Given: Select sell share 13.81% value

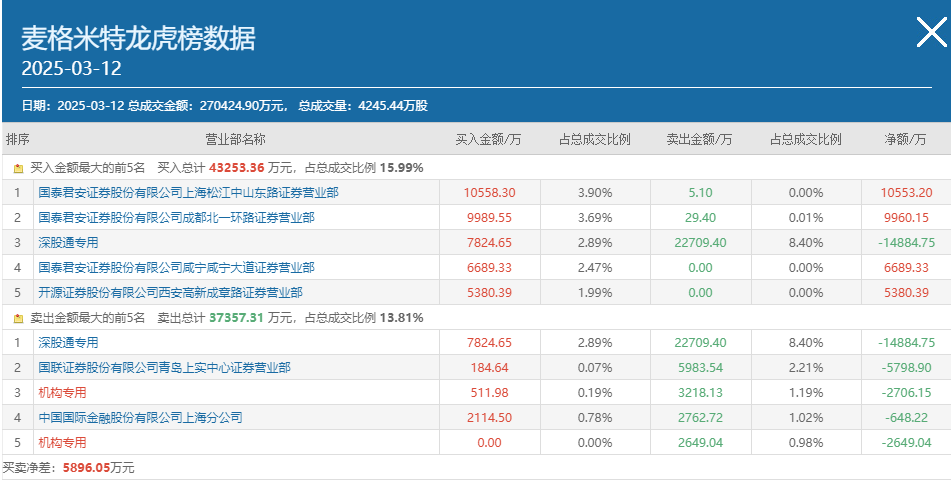Looking at the screenshot, I should point(402,318).
